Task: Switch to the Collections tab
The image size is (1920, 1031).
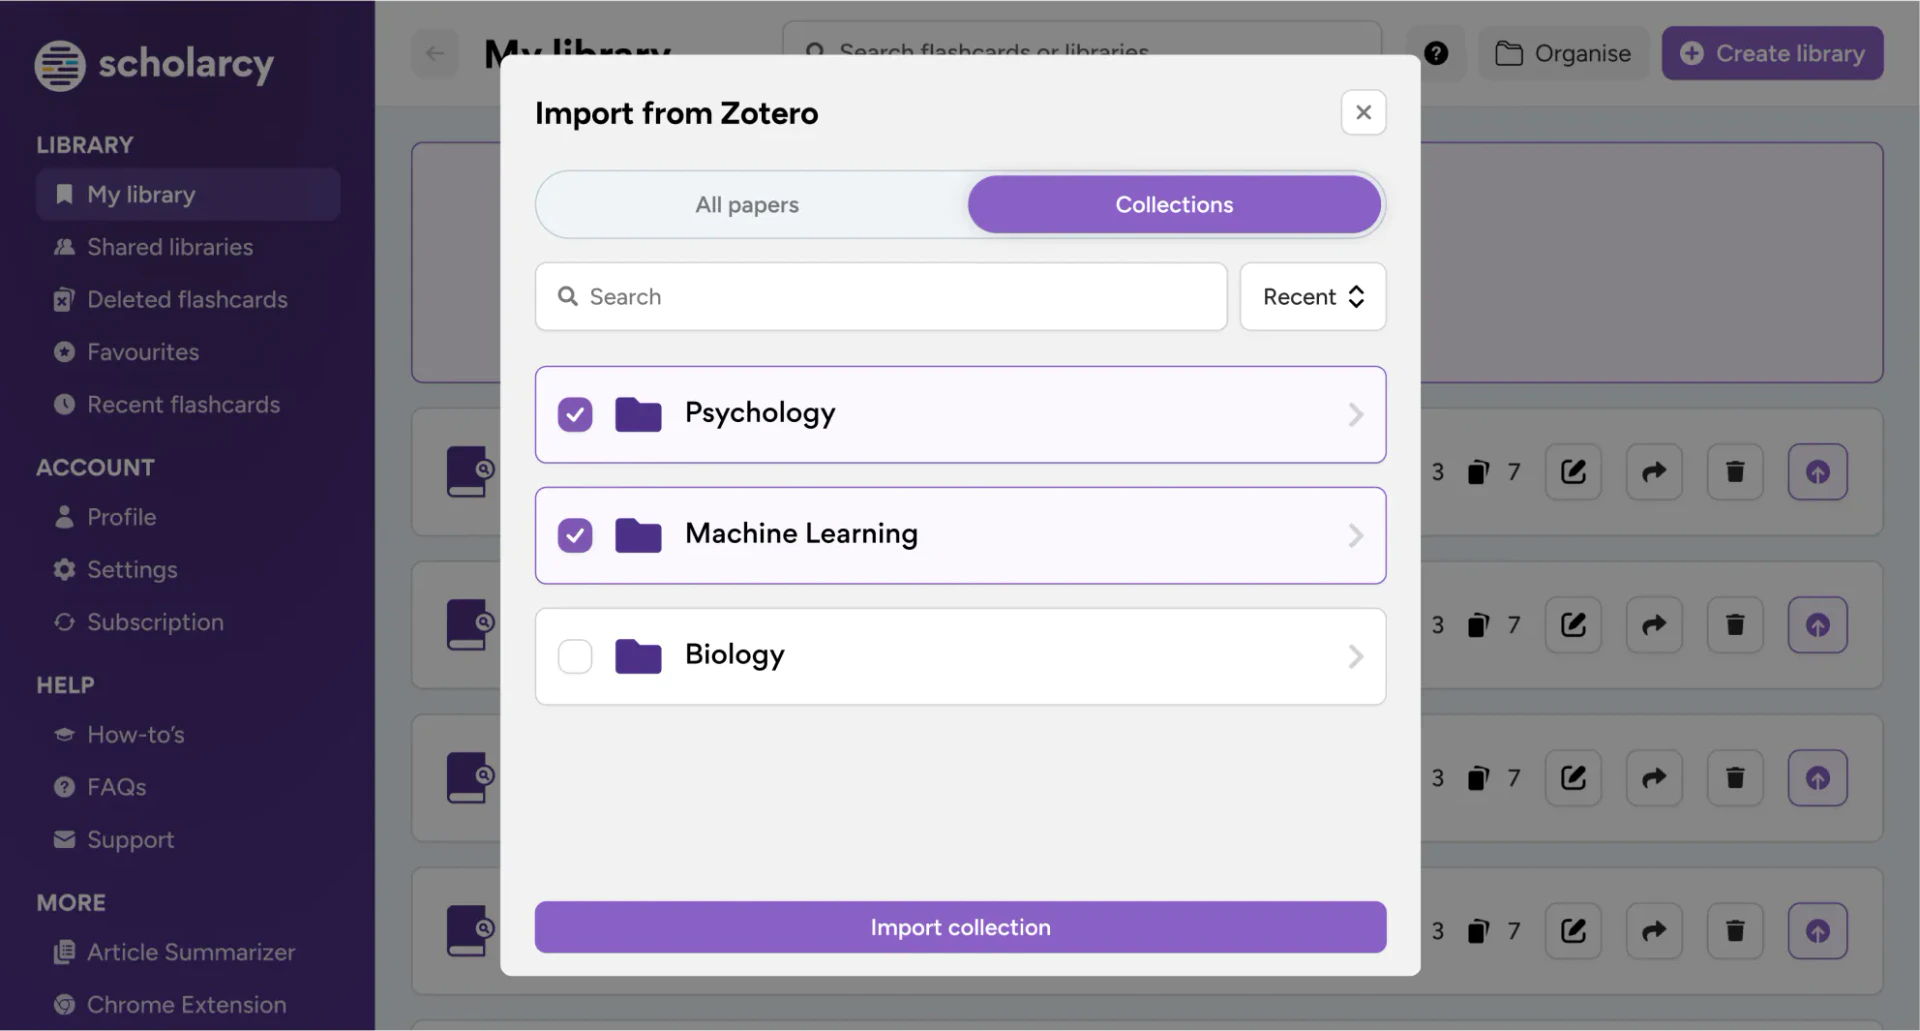Action: [1174, 204]
